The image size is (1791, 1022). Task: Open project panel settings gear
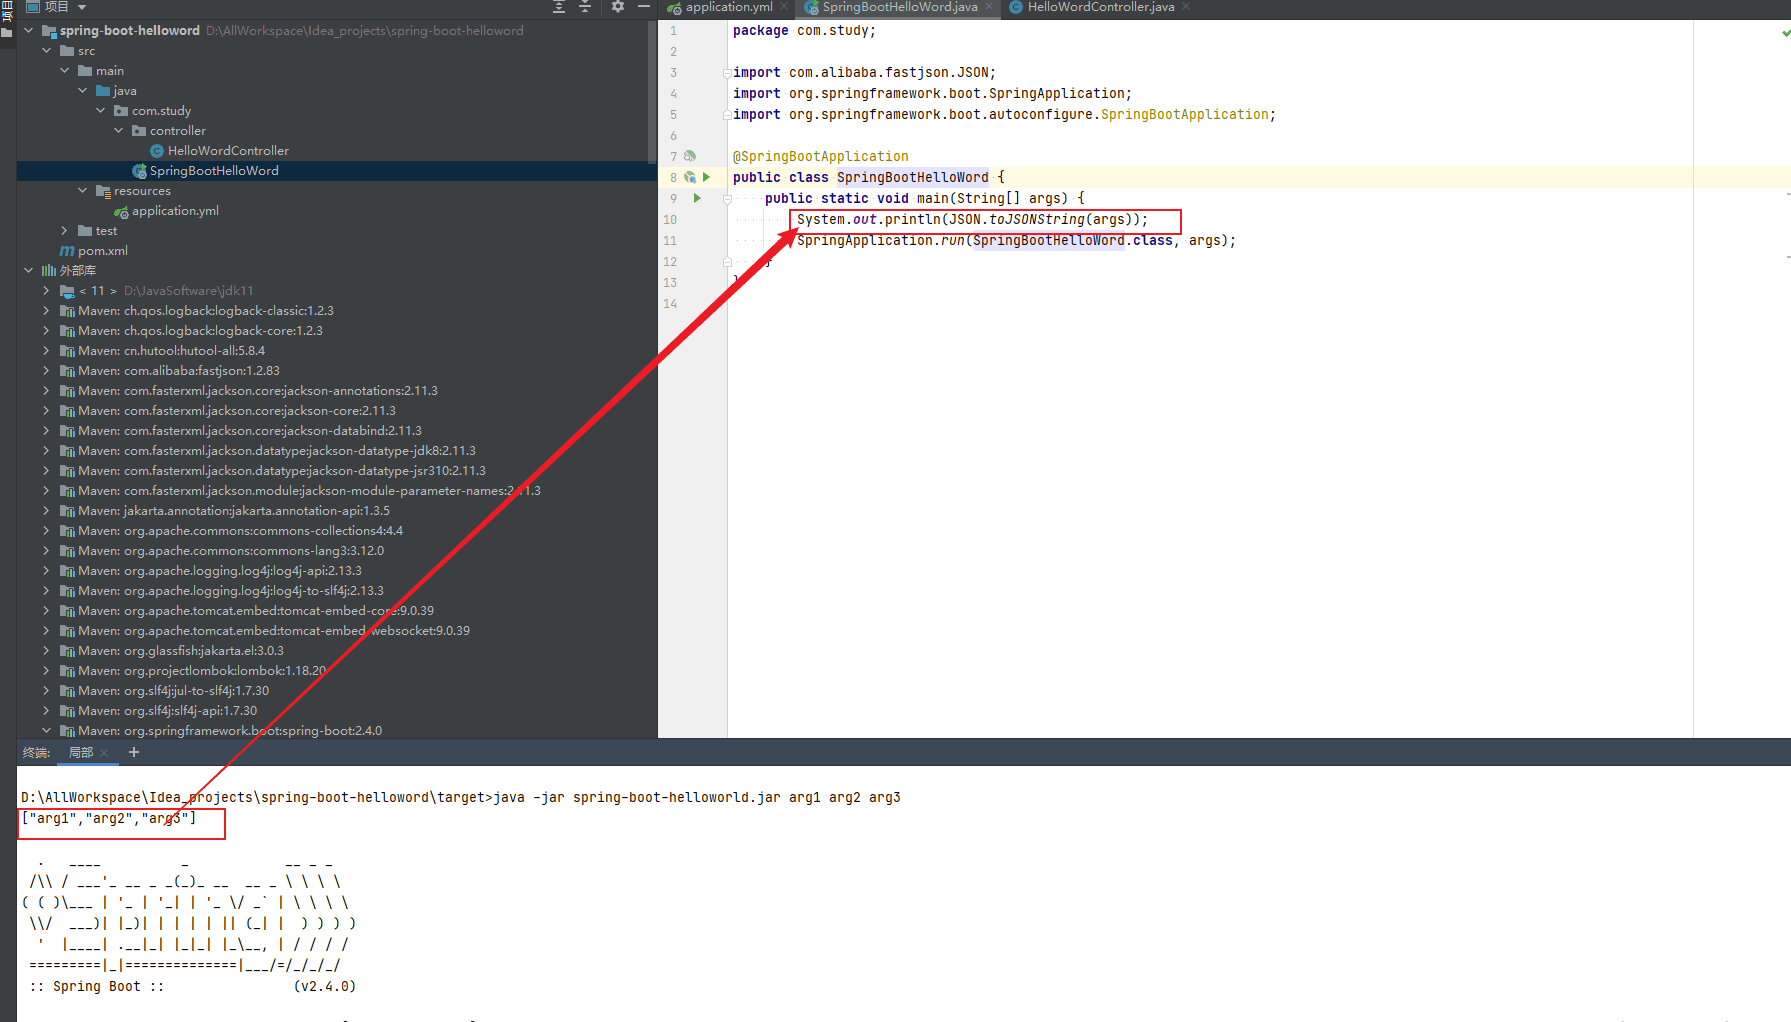(x=618, y=7)
